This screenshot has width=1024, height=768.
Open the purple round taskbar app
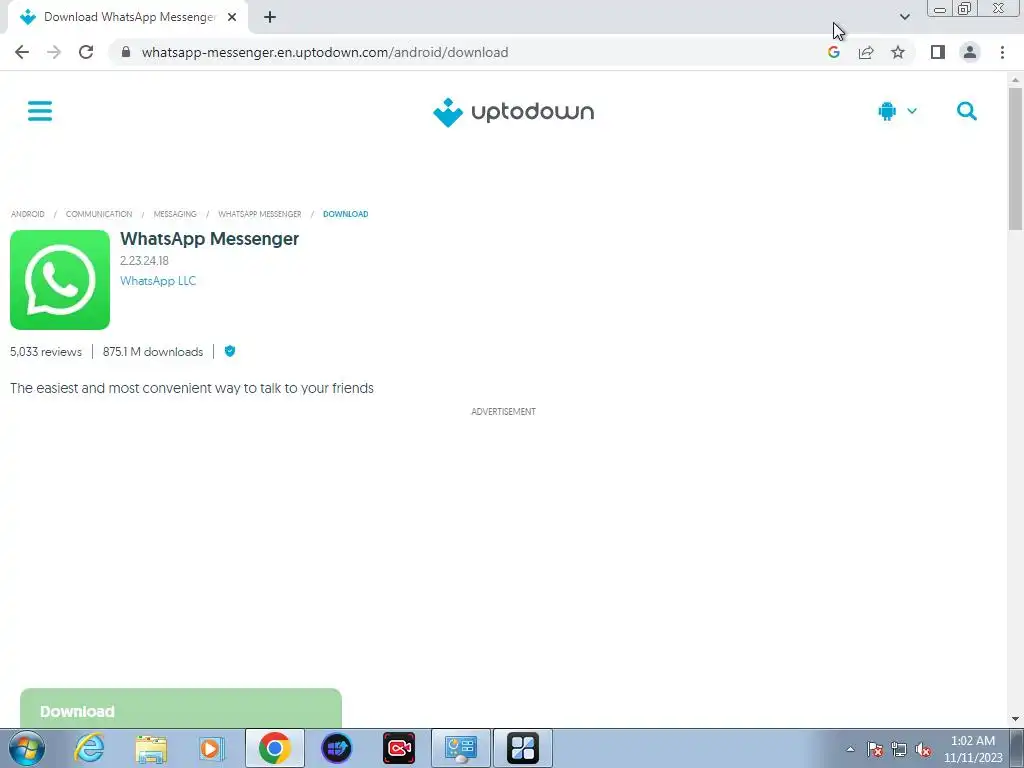336,748
